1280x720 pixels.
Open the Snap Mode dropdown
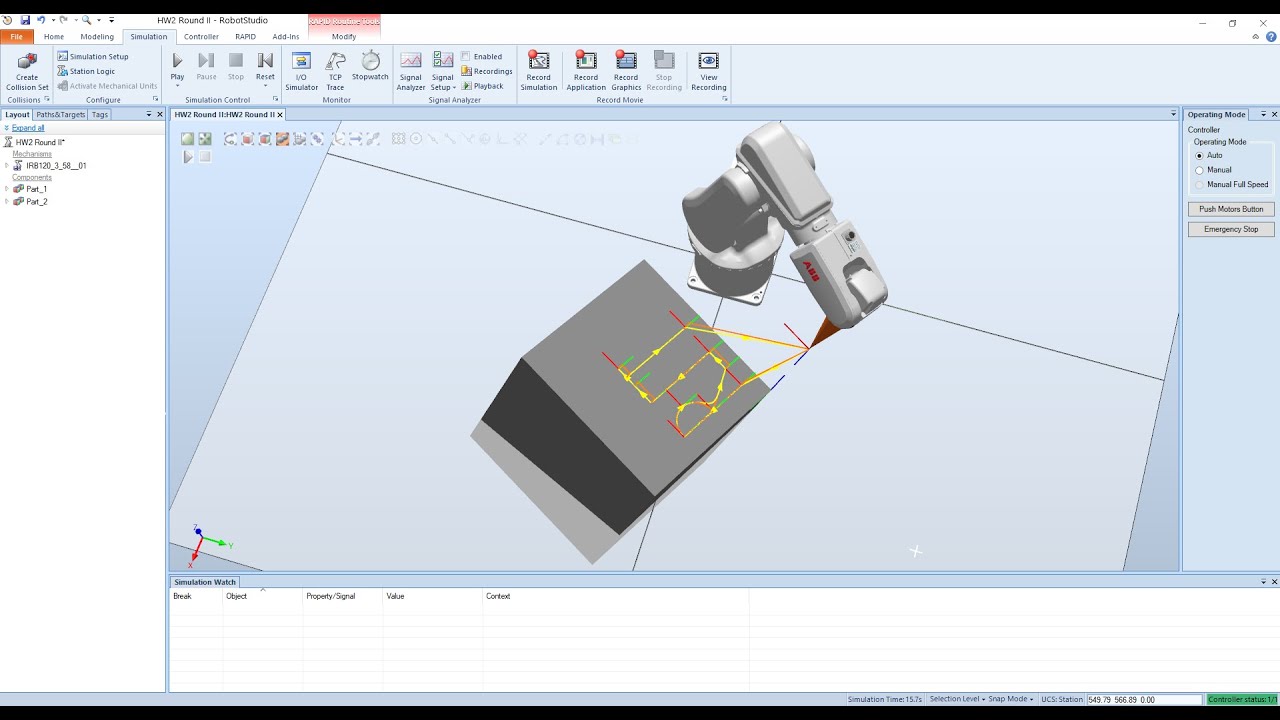(x=1009, y=699)
